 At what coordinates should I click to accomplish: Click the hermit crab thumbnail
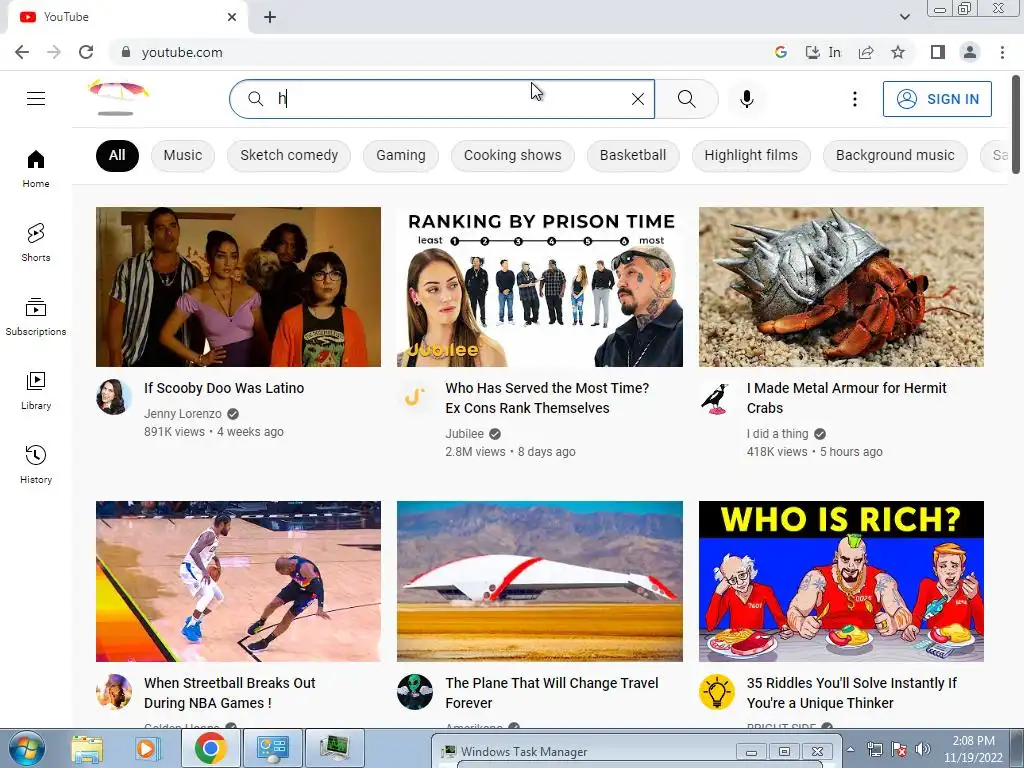[x=841, y=287]
